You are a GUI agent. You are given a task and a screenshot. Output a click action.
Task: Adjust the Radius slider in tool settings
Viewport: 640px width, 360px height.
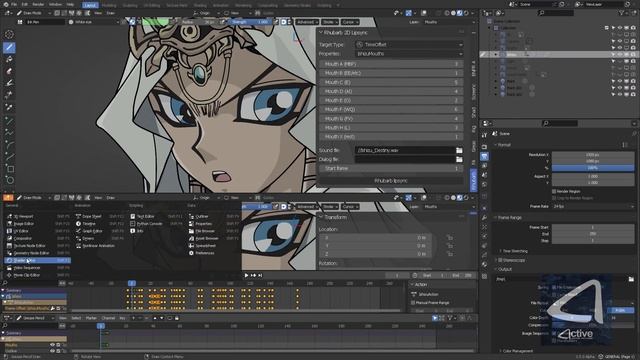[x=198, y=22]
